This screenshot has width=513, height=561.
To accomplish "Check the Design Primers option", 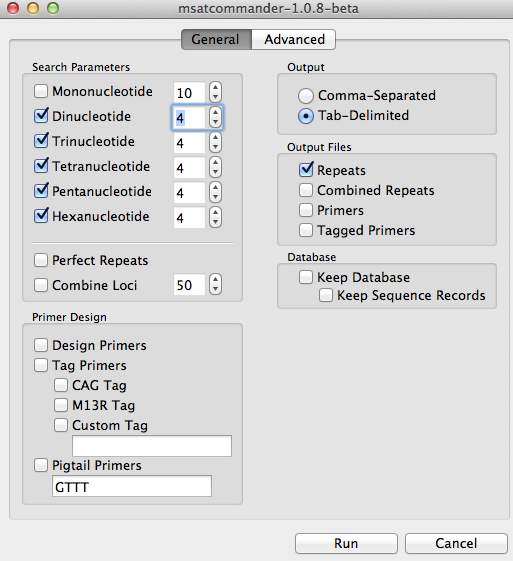I will tap(41, 345).
